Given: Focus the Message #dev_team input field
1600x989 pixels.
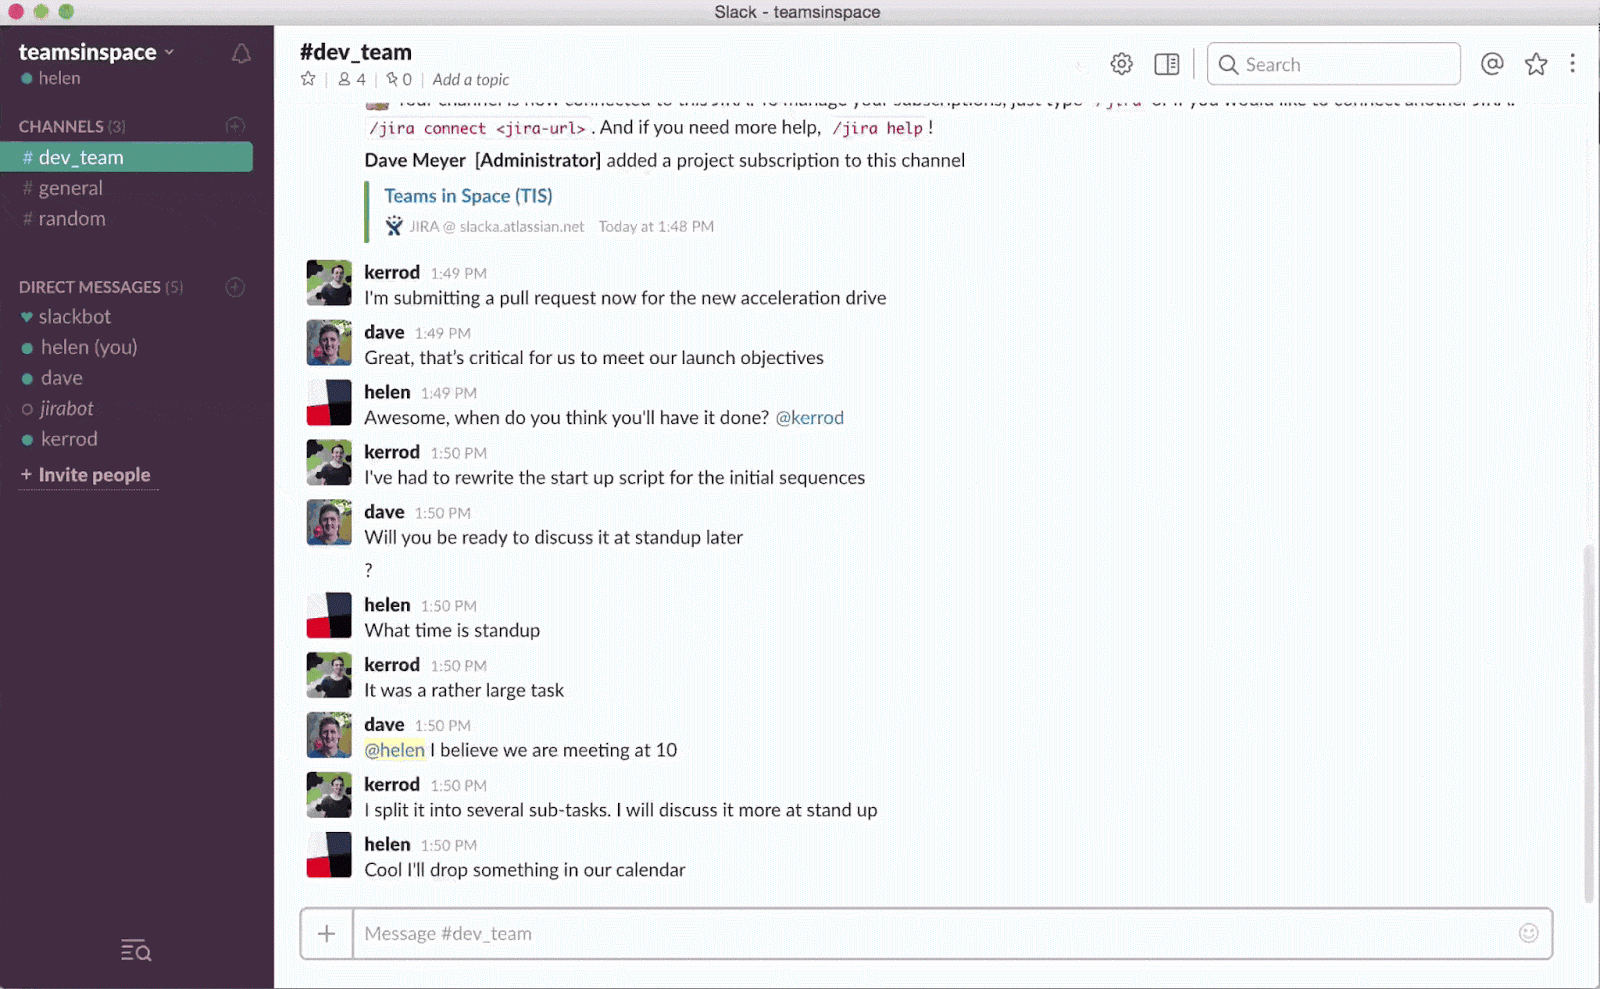Looking at the screenshot, I should coord(930,933).
